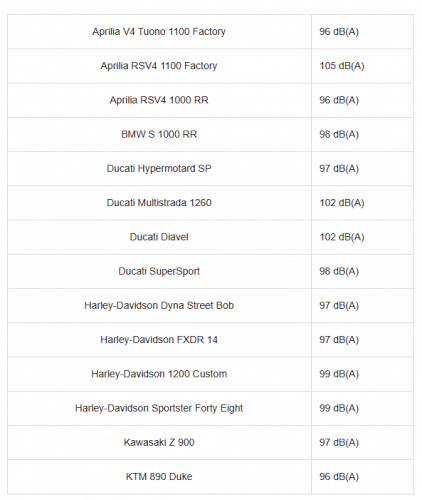Click the 105 dB(A) noise value
Viewport: 422px width, 500px height.
pyautogui.click(x=342, y=66)
